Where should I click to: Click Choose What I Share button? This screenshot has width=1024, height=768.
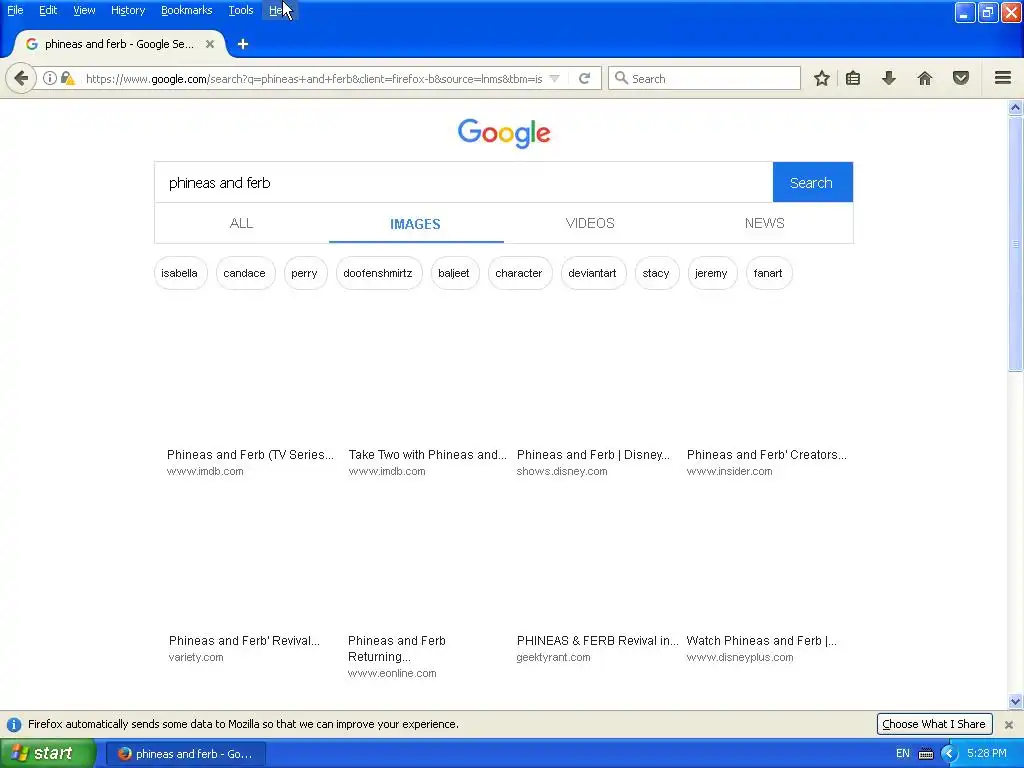click(x=934, y=724)
